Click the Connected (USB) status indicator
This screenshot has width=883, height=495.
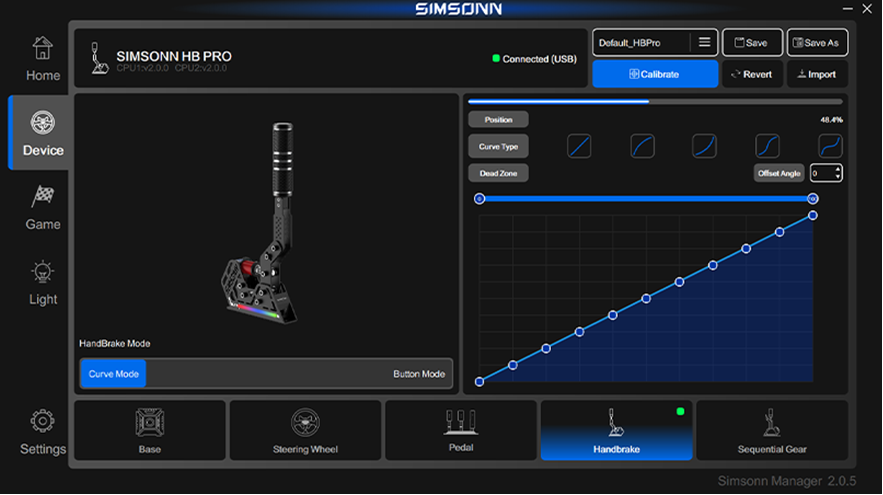coord(534,59)
